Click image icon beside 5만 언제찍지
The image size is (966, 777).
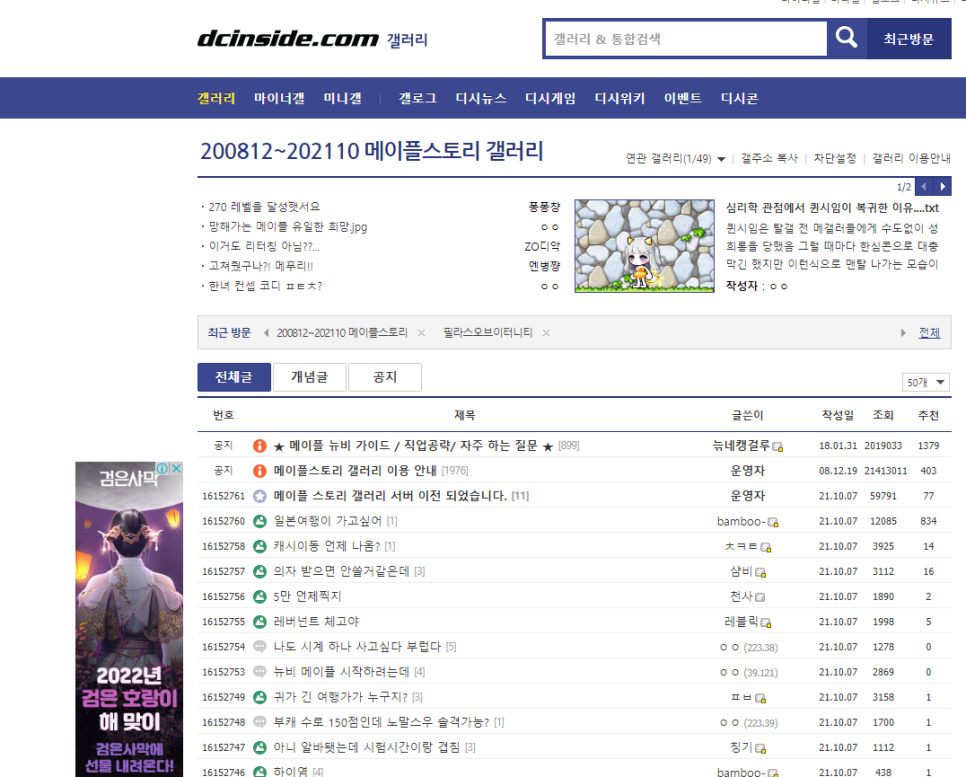tap(260, 596)
